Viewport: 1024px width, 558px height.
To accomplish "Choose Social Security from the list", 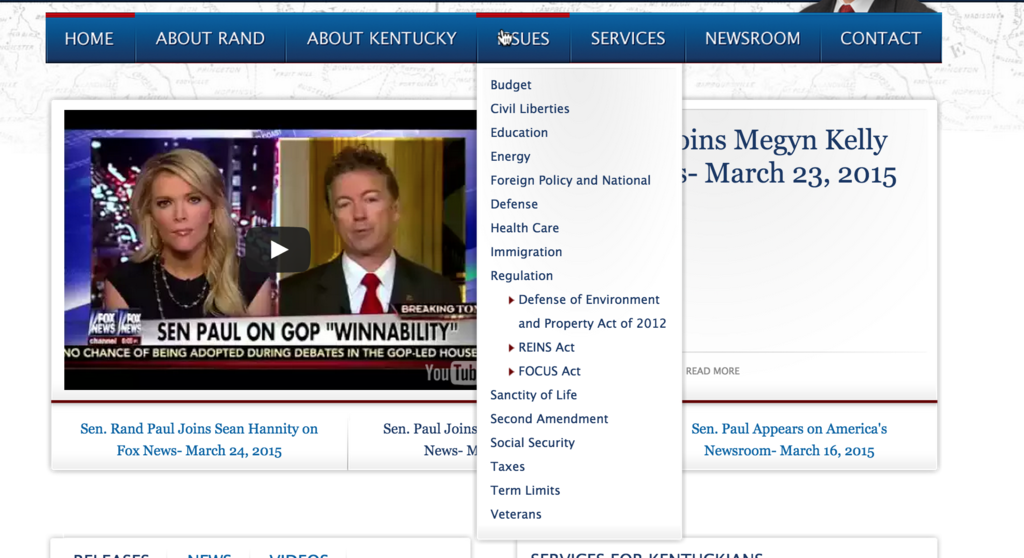I will (x=532, y=443).
